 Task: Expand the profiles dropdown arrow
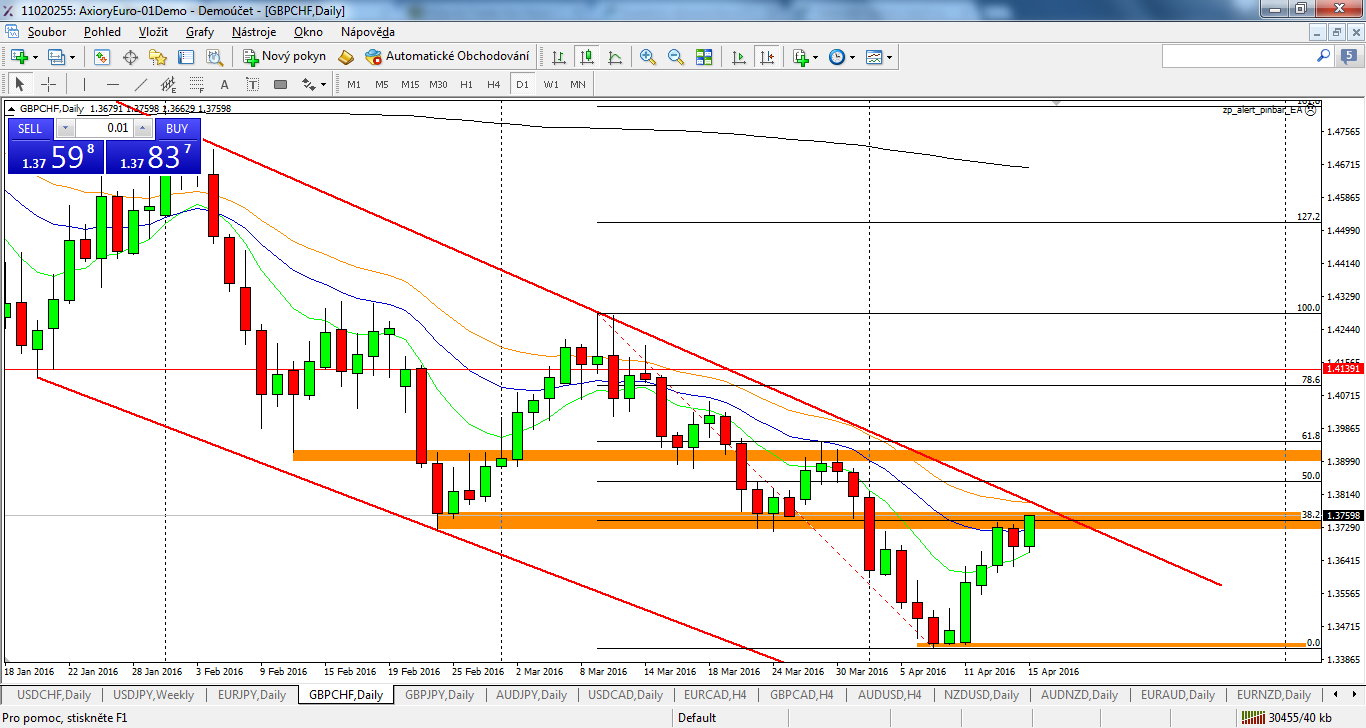[73, 57]
